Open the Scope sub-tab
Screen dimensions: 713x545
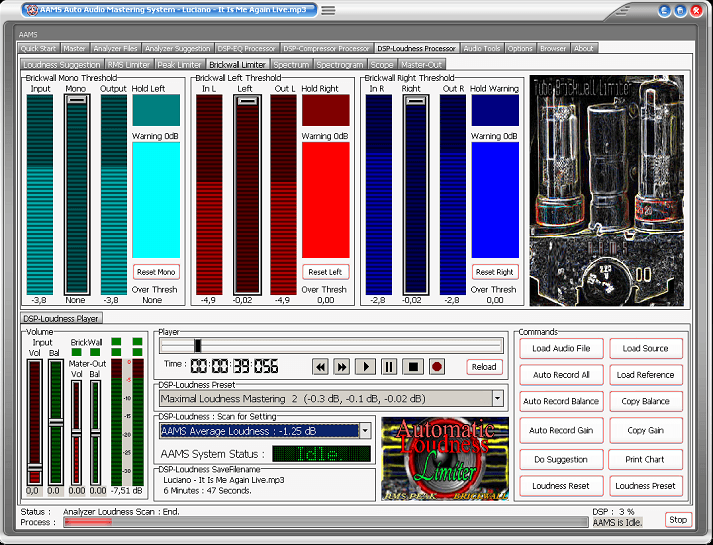(x=382, y=65)
